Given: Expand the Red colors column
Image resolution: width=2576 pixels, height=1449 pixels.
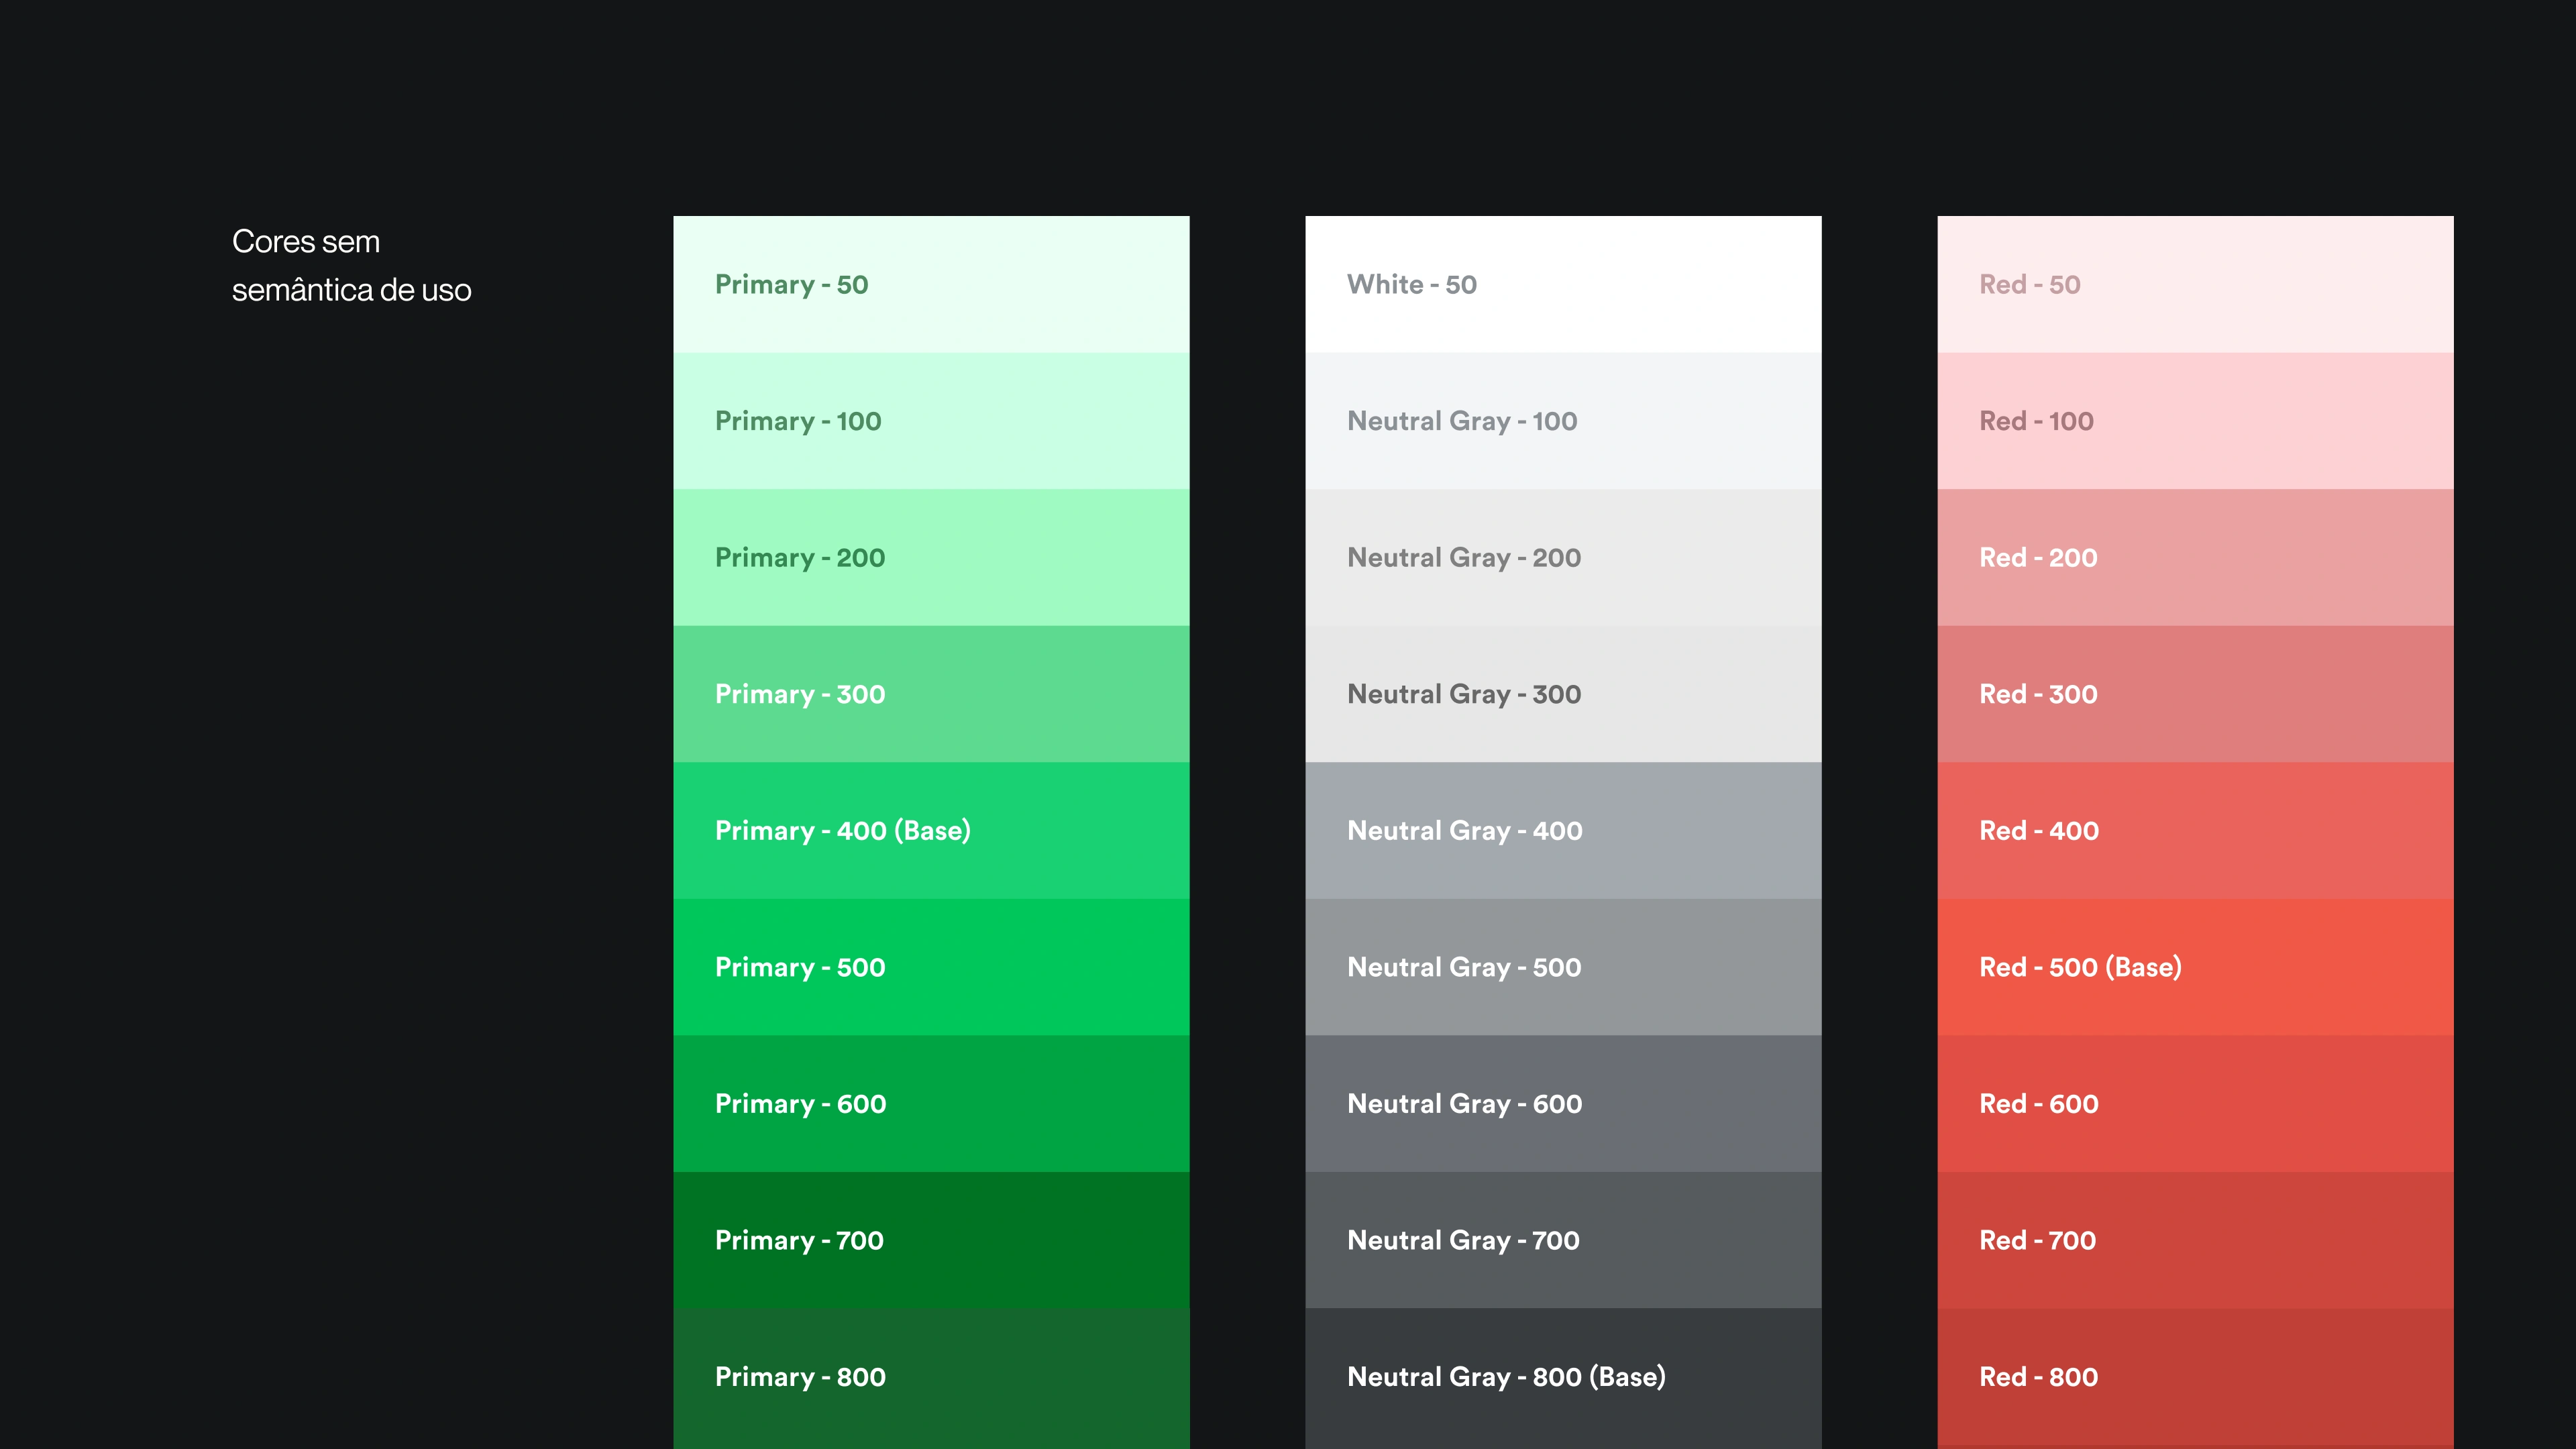Looking at the screenshot, I should [2194, 283].
